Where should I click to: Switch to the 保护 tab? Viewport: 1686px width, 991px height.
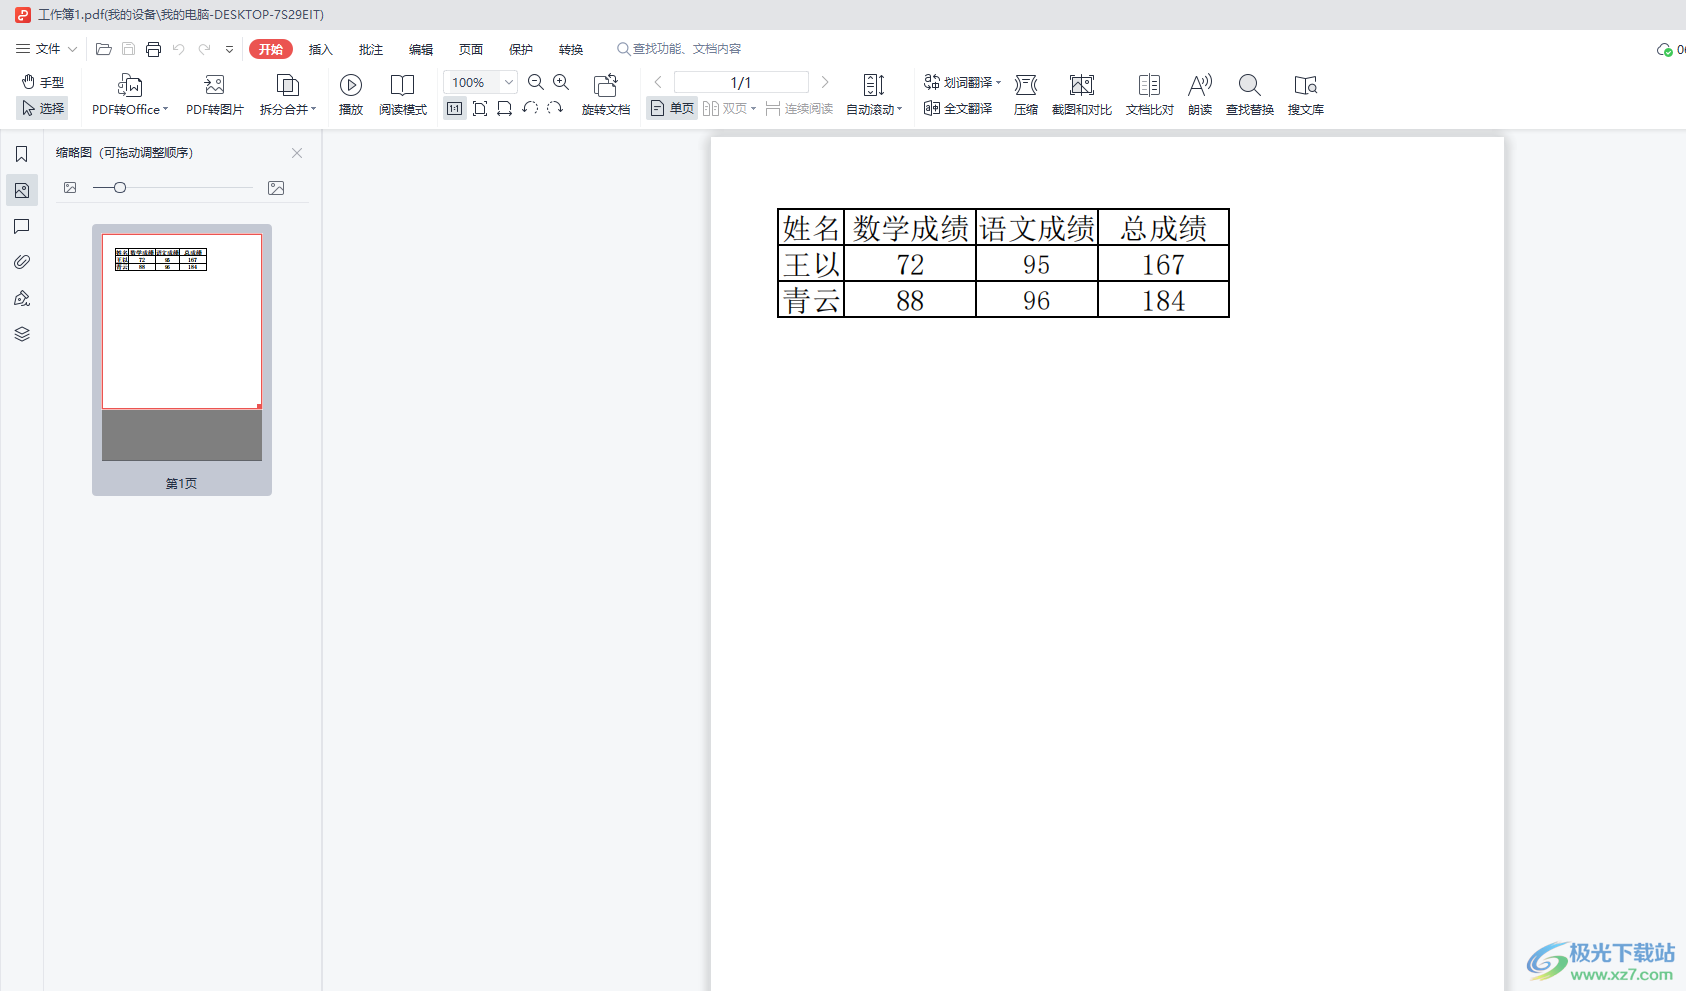[x=520, y=49]
